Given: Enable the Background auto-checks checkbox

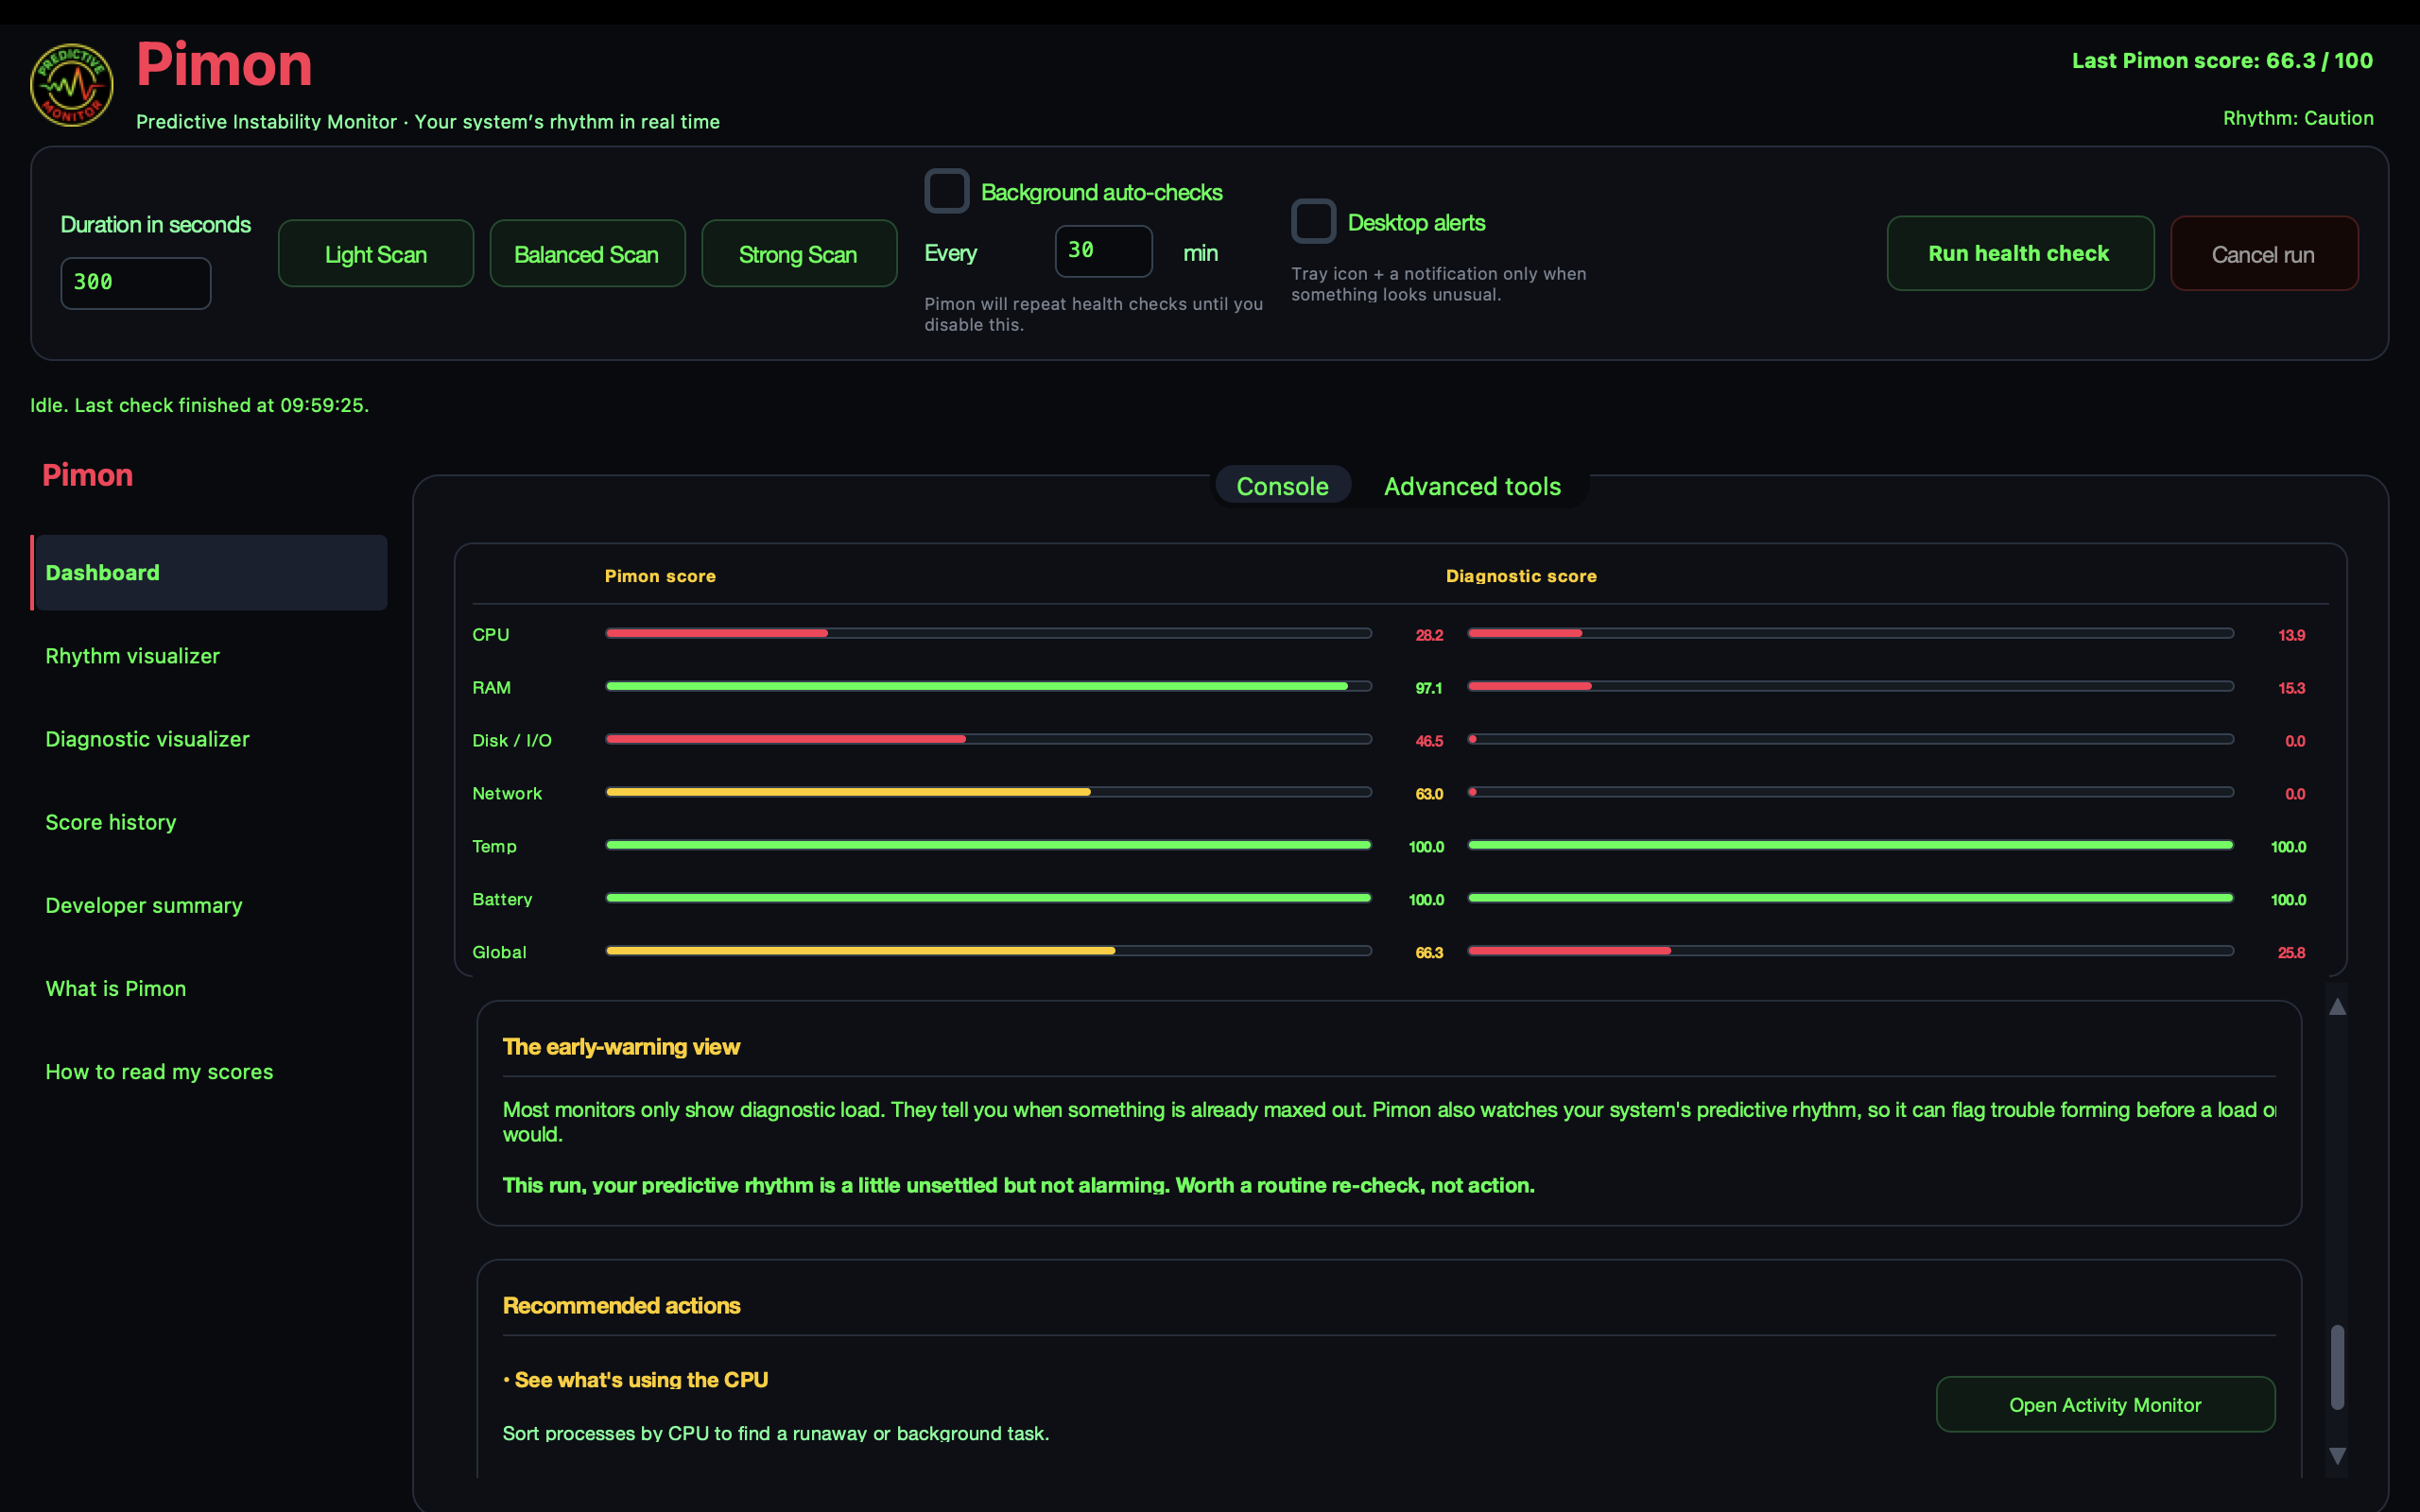Looking at the screenshot, I should click(946, 191).
